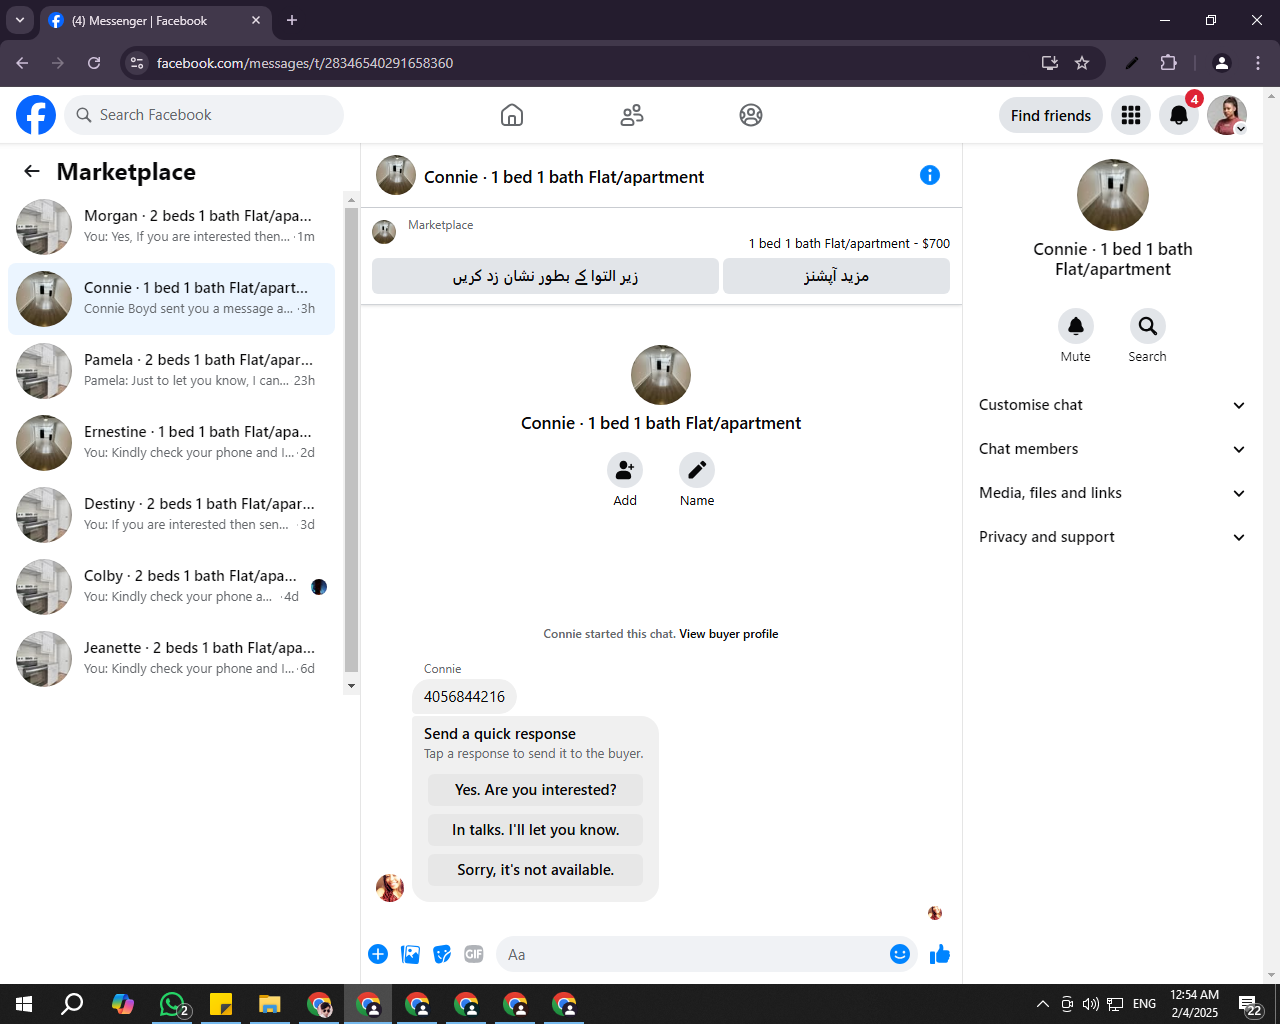Open File Explorer from the taskbar
The image size is (1280, 1024).
point(270,1004)
